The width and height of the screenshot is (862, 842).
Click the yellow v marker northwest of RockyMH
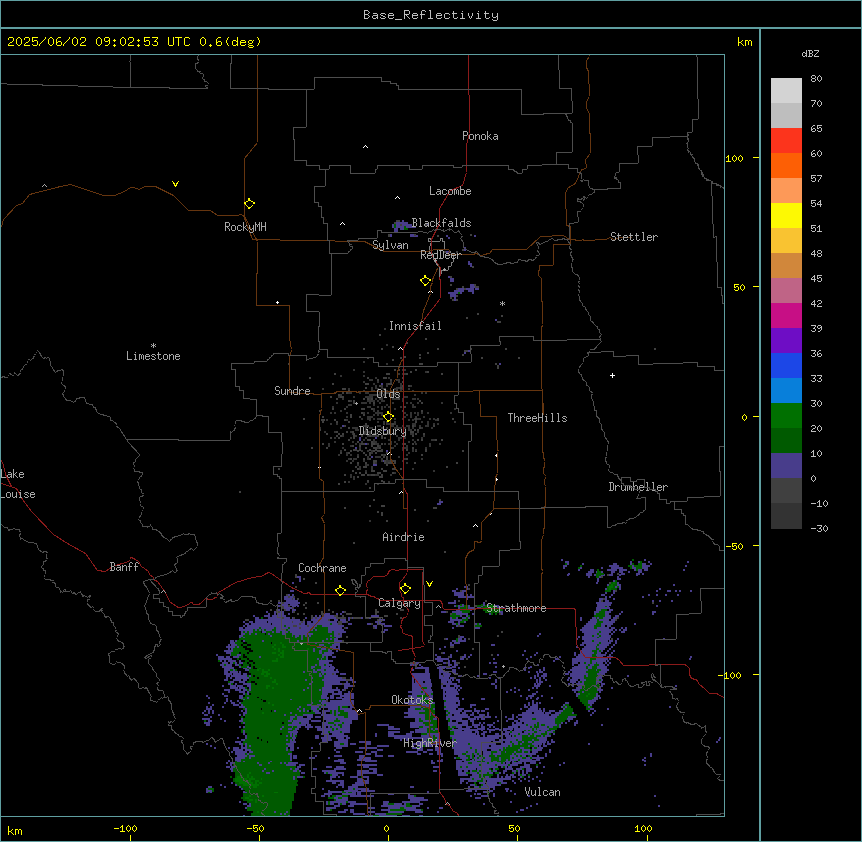pos(175,184)
